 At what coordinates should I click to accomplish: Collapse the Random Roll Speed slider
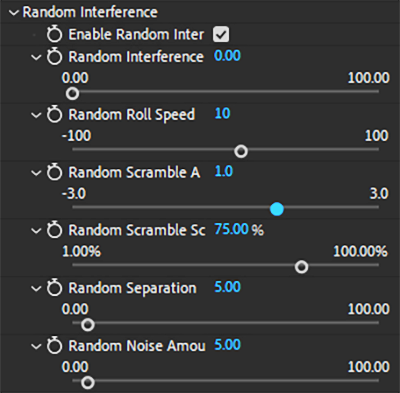tap(36, 115)
